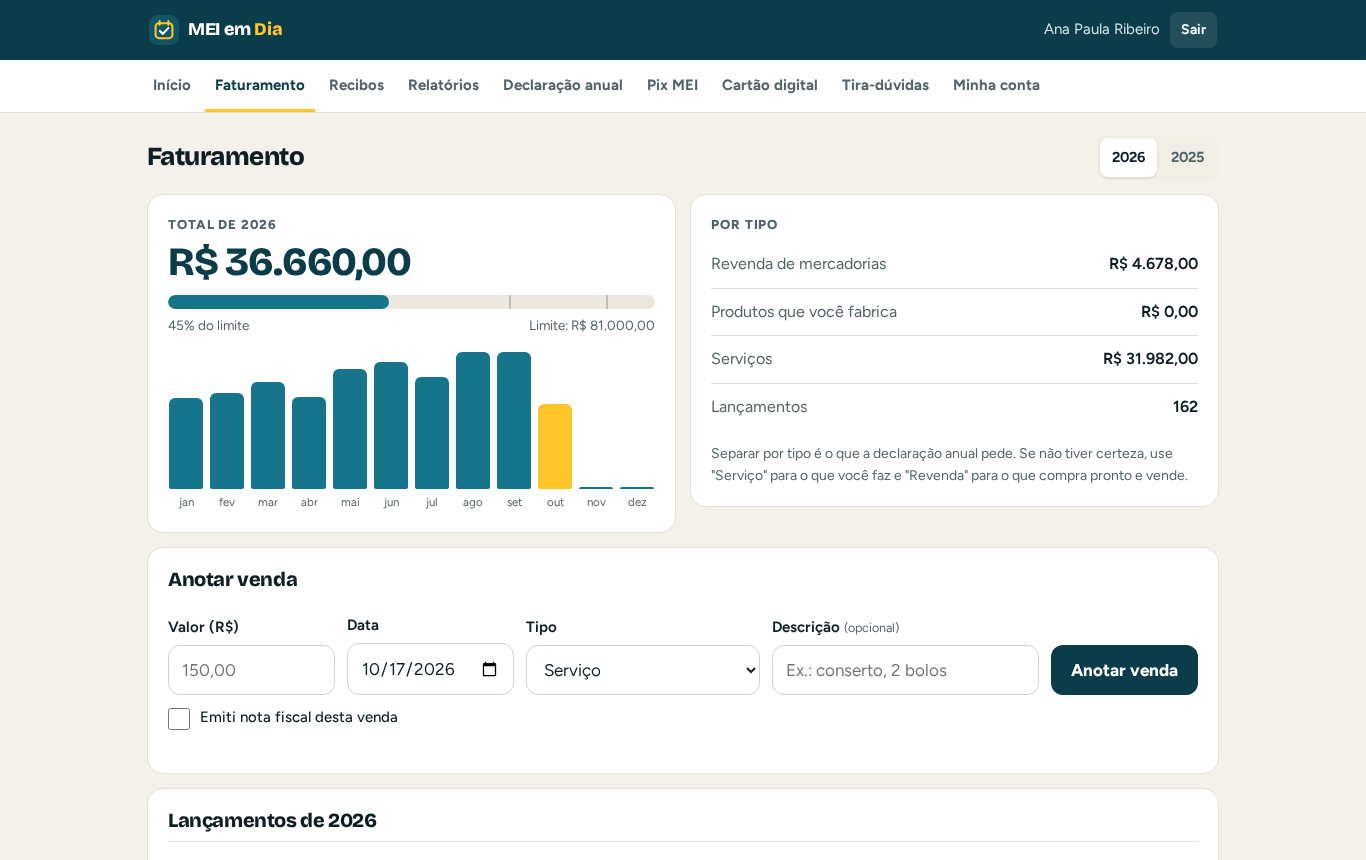This screenshot has height=860, width=1366.
Task: Open the Tira-dúvidas tab
Action: [x=885, y=85]
